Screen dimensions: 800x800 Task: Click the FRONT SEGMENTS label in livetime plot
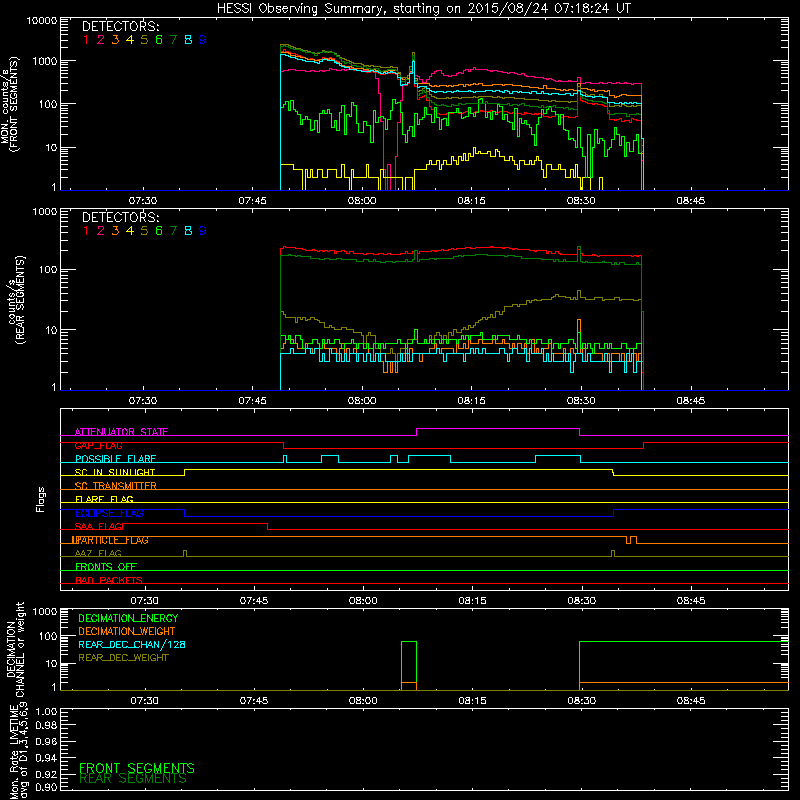pyautogui.click(x=137, y=768)
